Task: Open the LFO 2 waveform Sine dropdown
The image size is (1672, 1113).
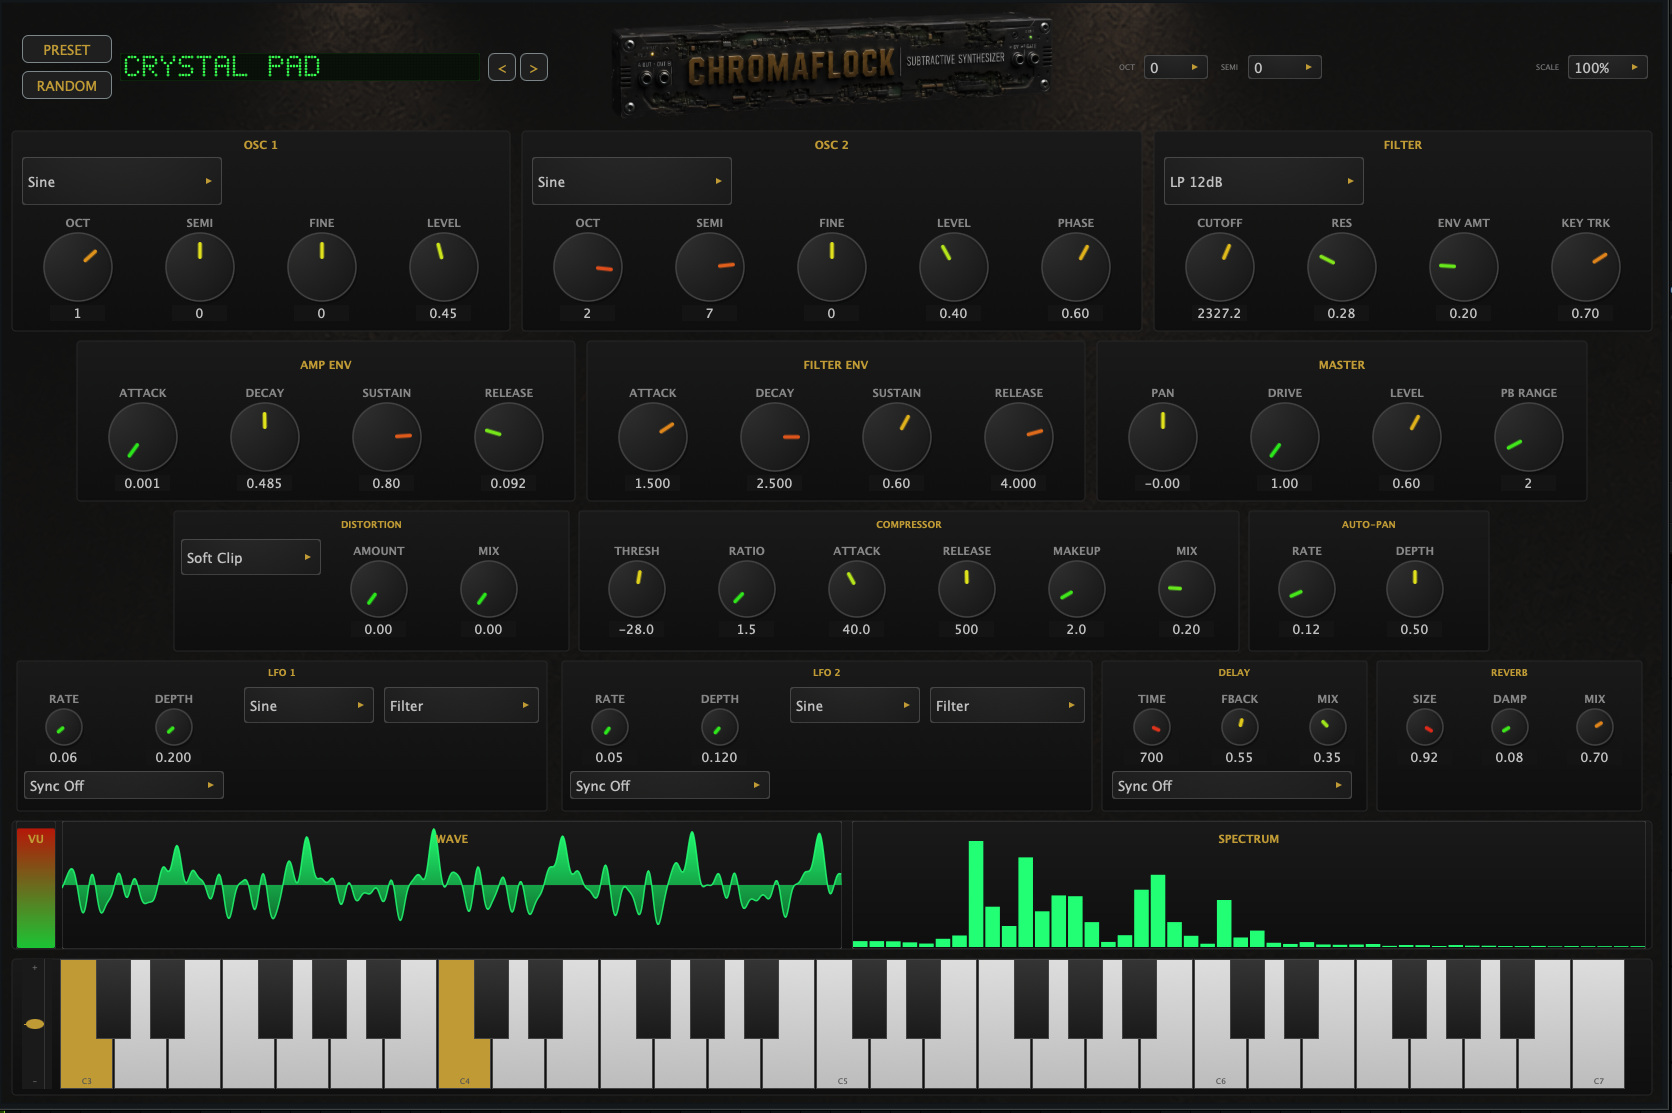Action: [855, 705]
